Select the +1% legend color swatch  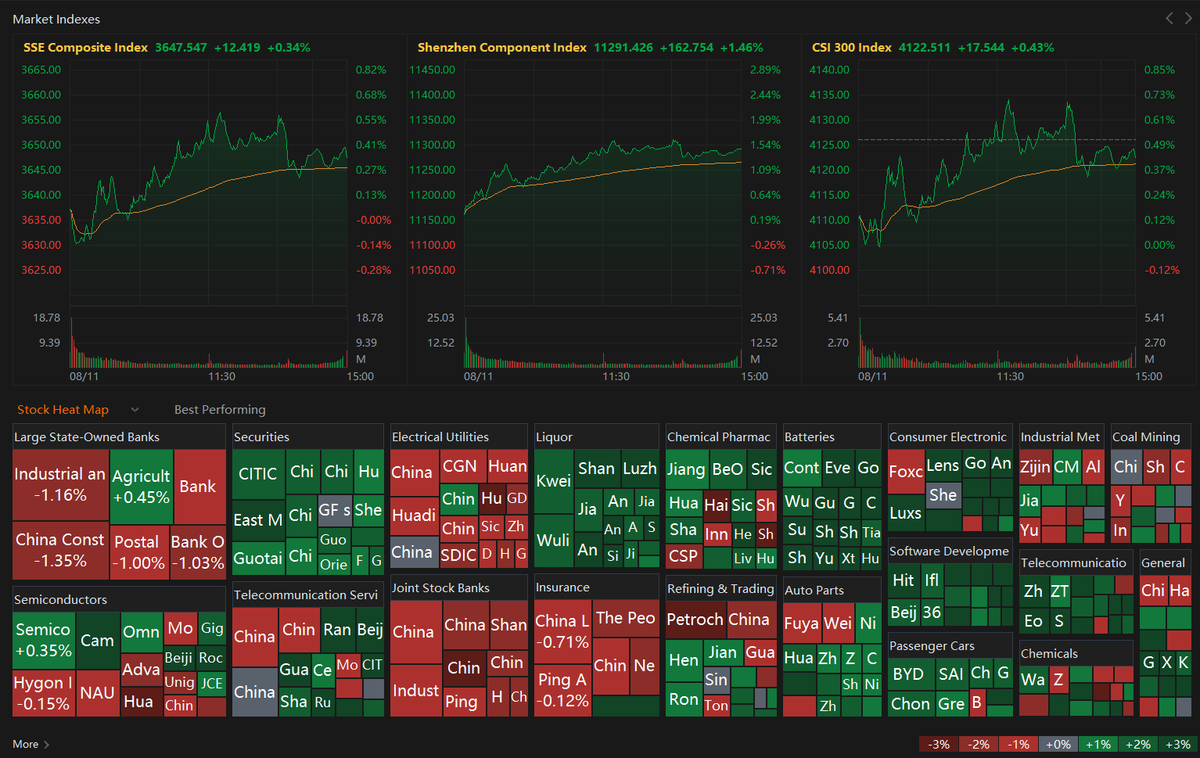tap(1097, 745)
